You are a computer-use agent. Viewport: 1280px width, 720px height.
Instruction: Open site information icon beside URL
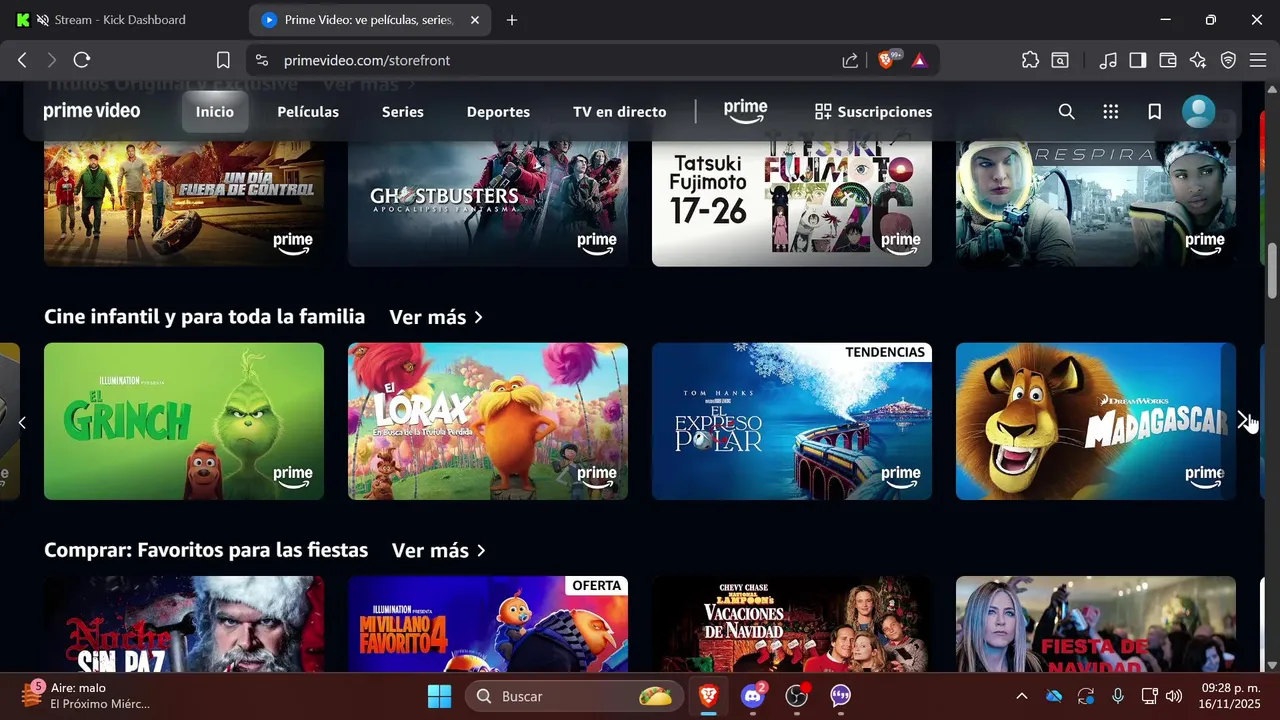261,60
